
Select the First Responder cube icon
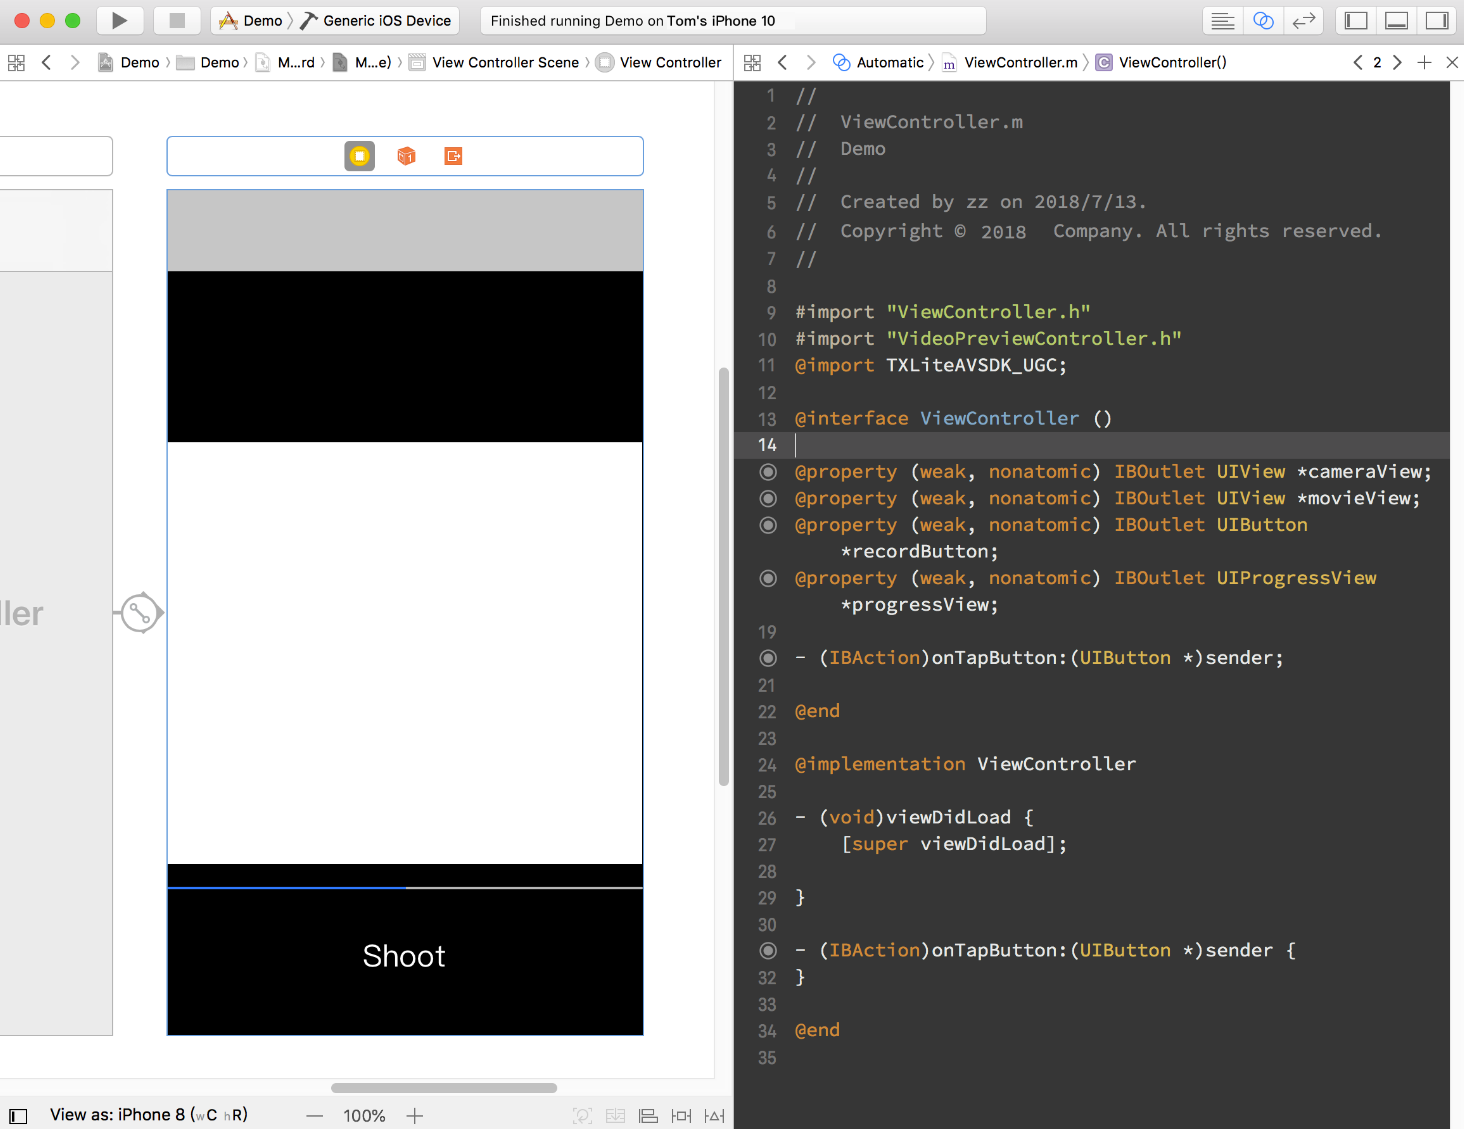406,156
